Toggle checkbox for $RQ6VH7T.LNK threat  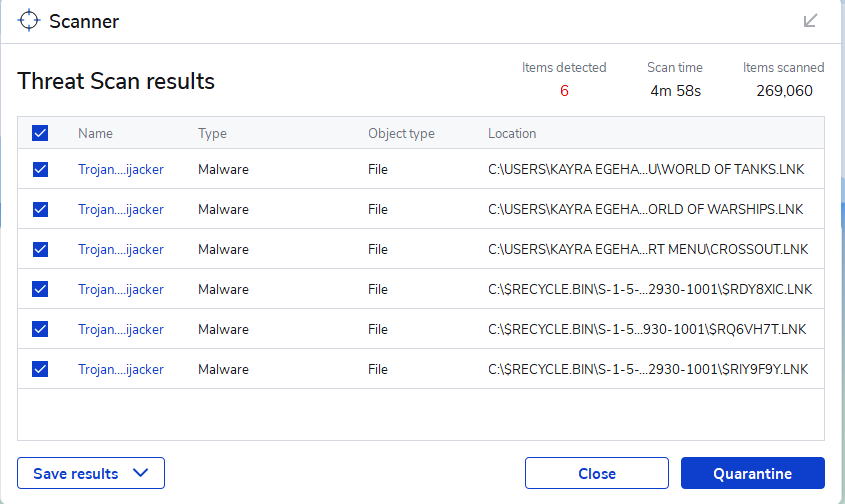(x=40, y=329)
